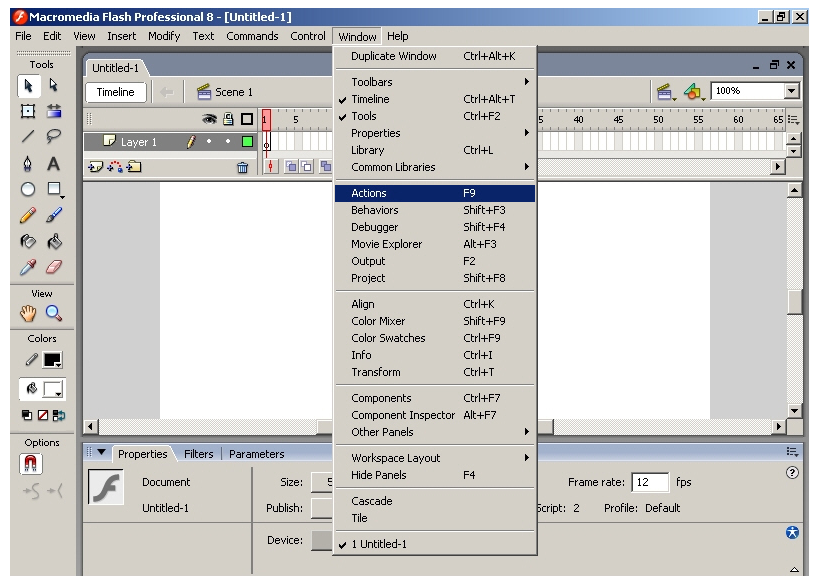Screen dimensions: 818x584
Task: Expand the Workspace Layout submenu
Action: (435, 458)
